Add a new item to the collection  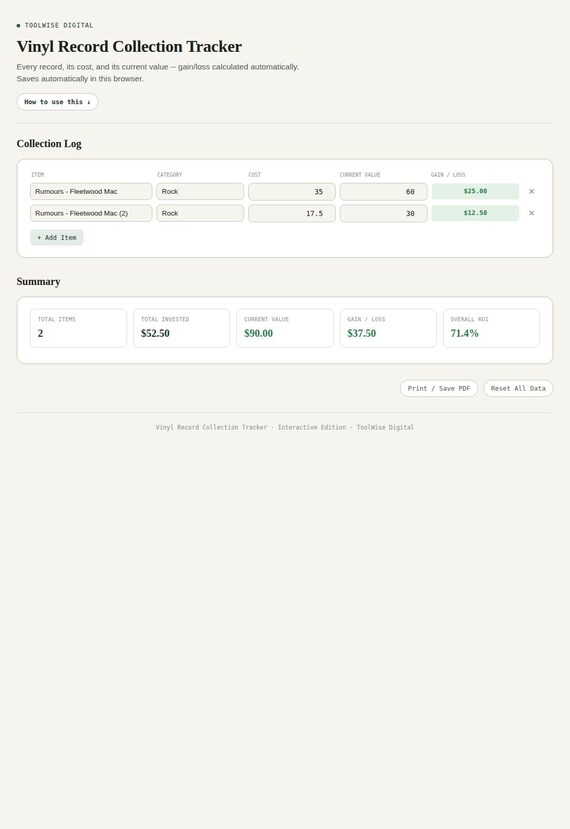point(57,237)
